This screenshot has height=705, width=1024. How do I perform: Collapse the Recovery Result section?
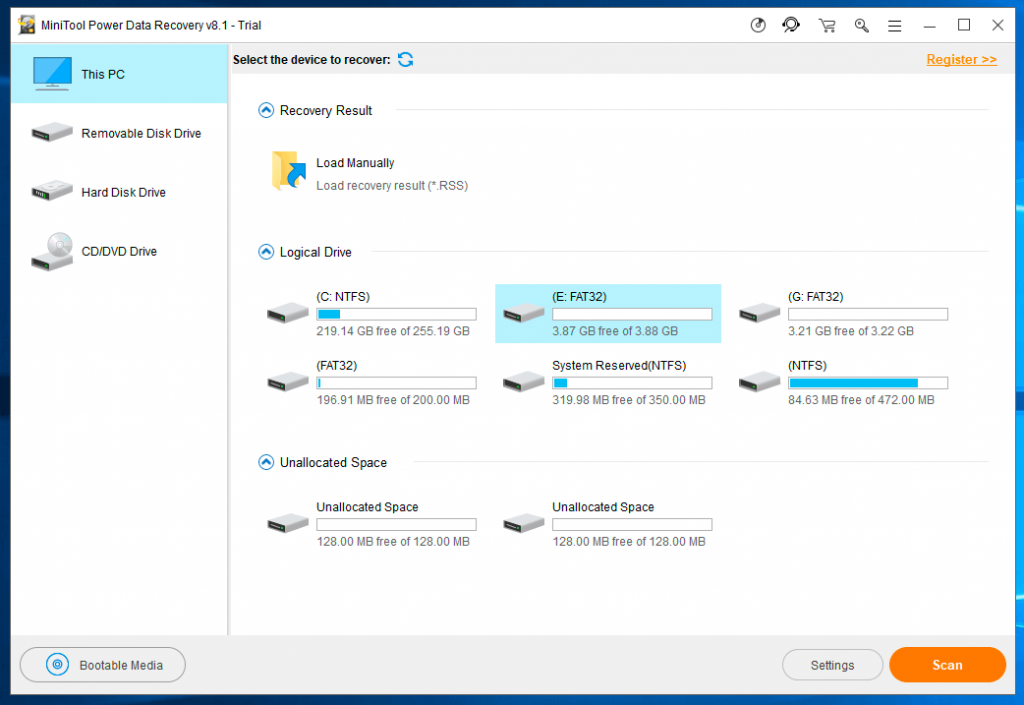pyautogui.click(x=266, y=110)
